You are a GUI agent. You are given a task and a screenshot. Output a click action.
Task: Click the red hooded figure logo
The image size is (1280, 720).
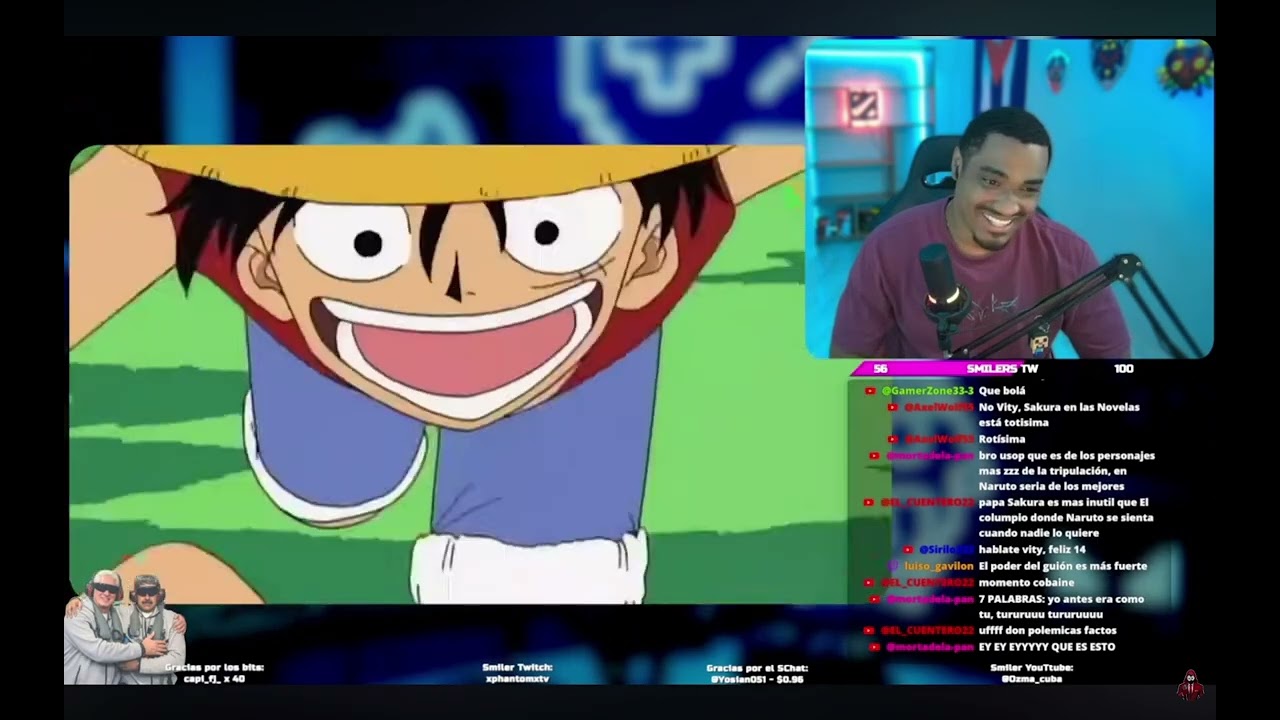pos(1190,685)
